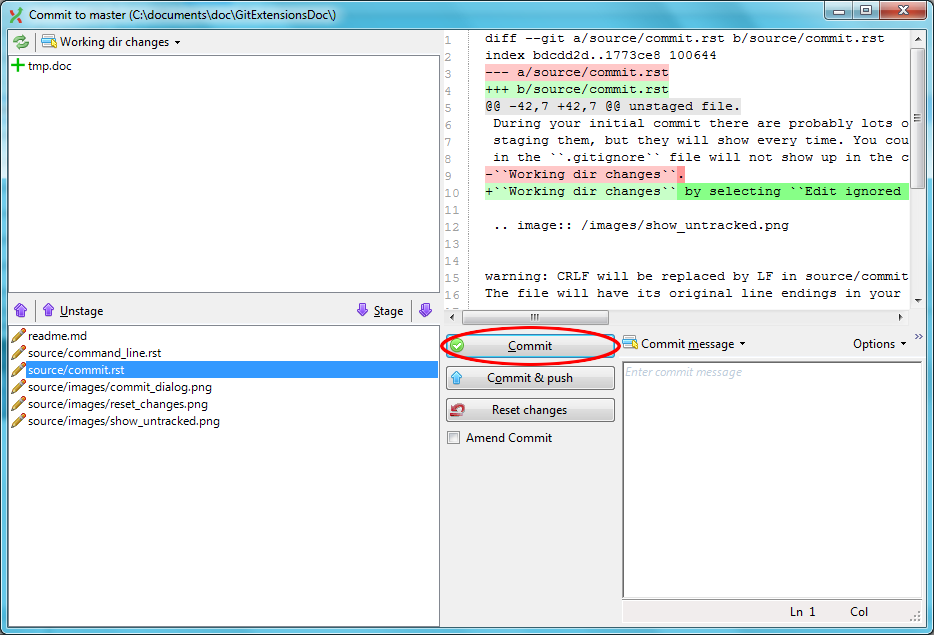Click the Working dir changes icon
This screenshot has width=934, height=635.
tap(49, 42)
